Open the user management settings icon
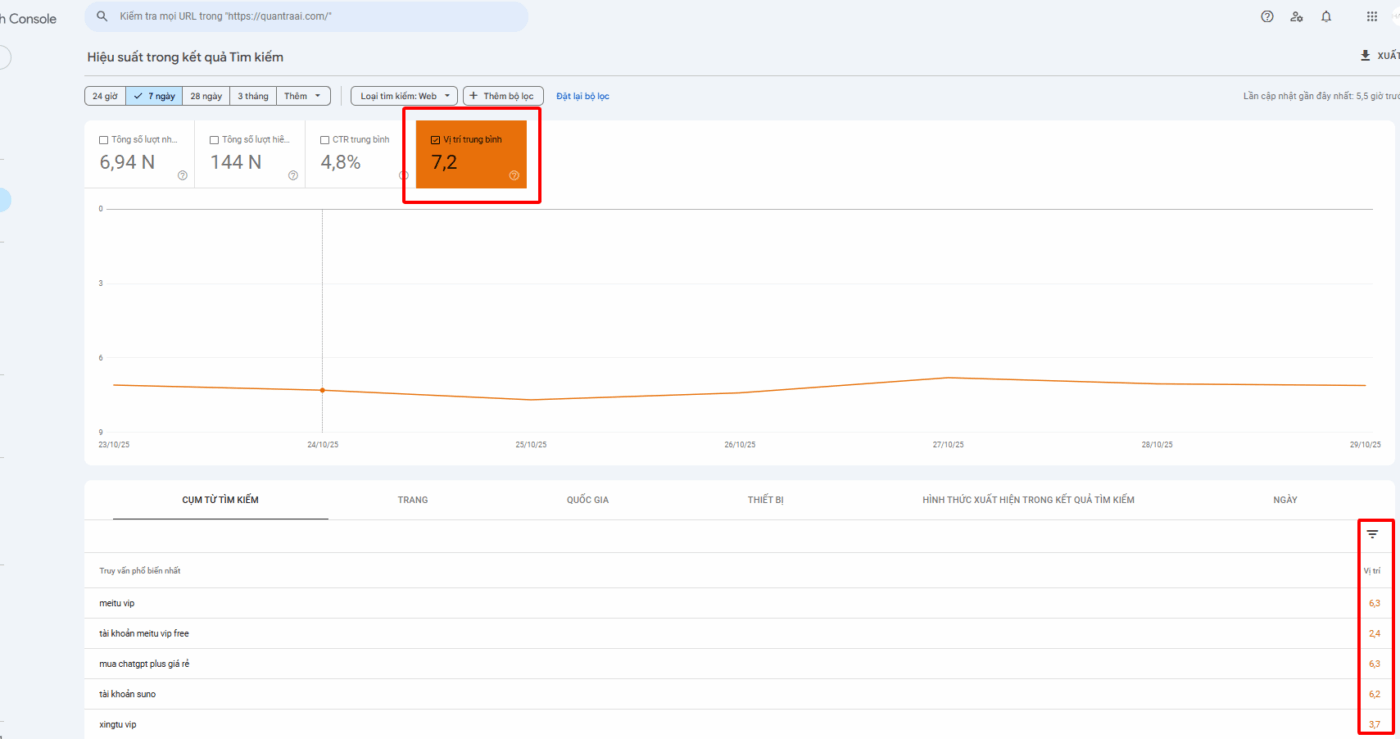 [1296, 17]
